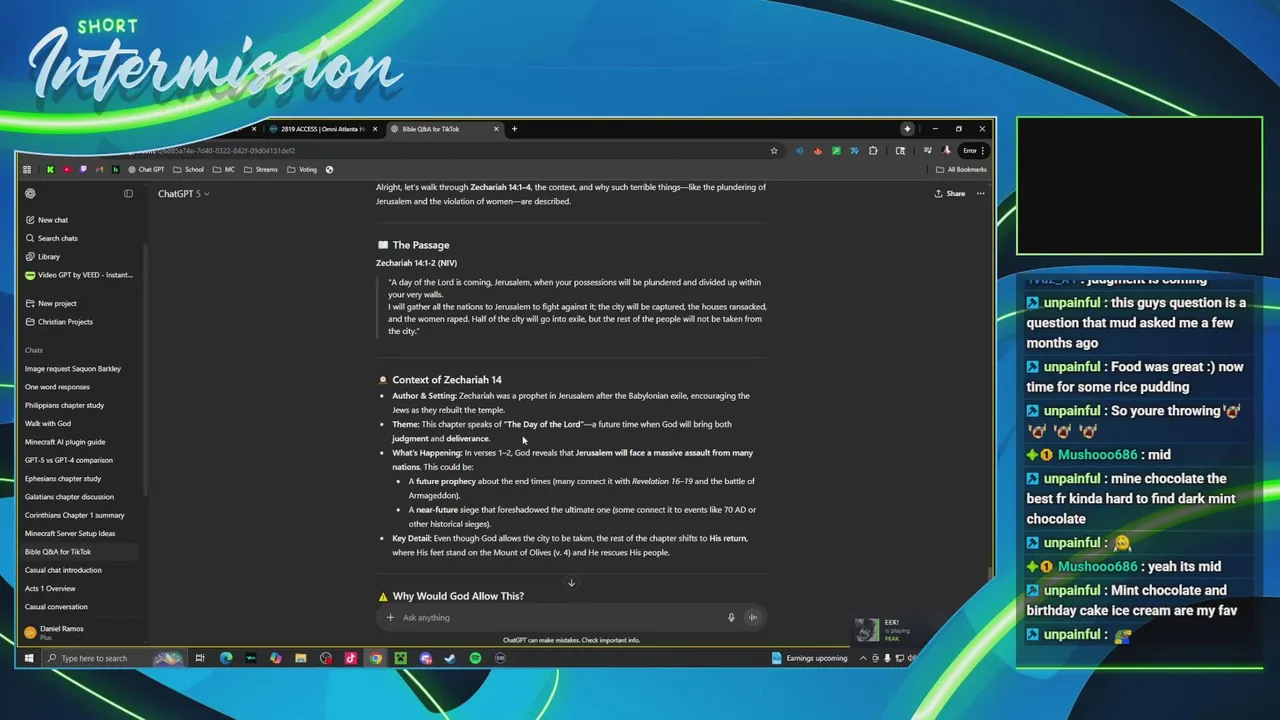This screenshot has height=720, width=1280.
Task: Open Video GPT by VEED
Action: pyautogui.click(x=78, y=275)
